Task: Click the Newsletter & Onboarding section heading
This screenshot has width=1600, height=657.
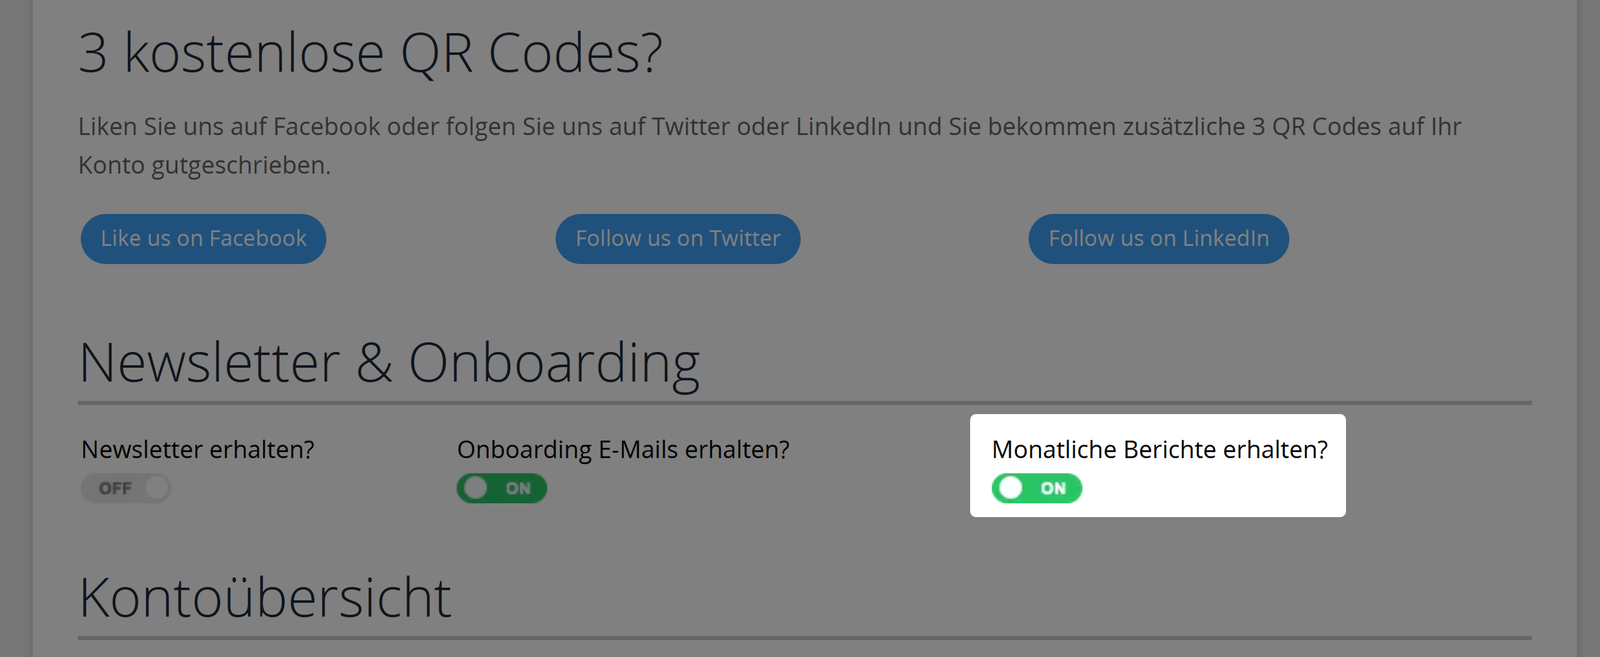Action: (x=390, y=362)
